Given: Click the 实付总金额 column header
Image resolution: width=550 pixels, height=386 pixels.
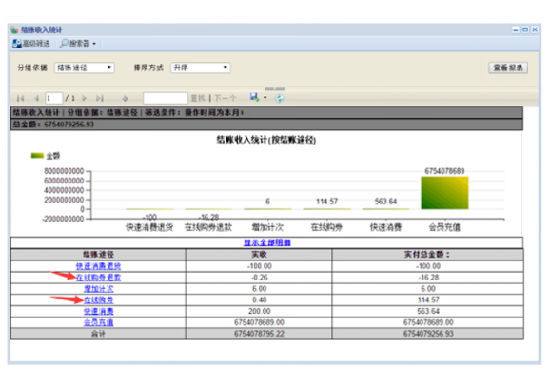Looking at the screenshot, I should click(427, 255).
